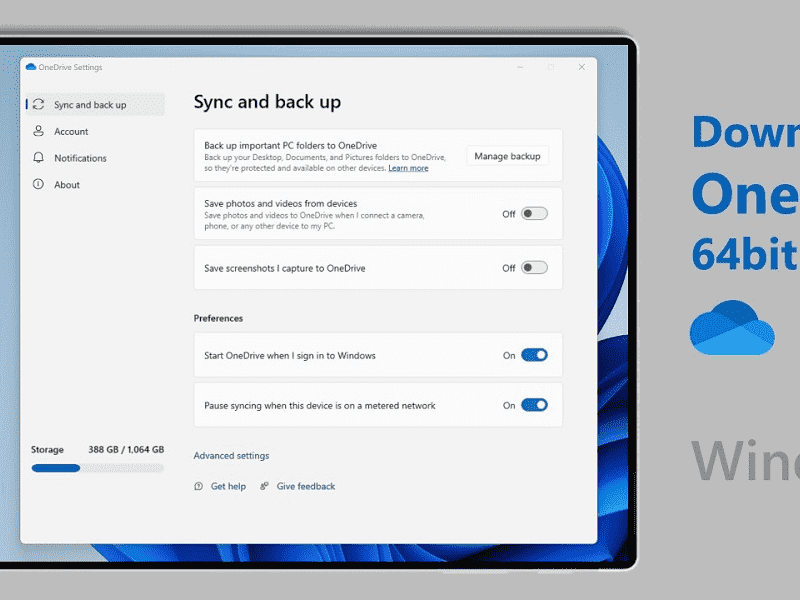This screenshot has height=600, width=800.
Task: Switch to the Account section
Action: coord(72,131)
